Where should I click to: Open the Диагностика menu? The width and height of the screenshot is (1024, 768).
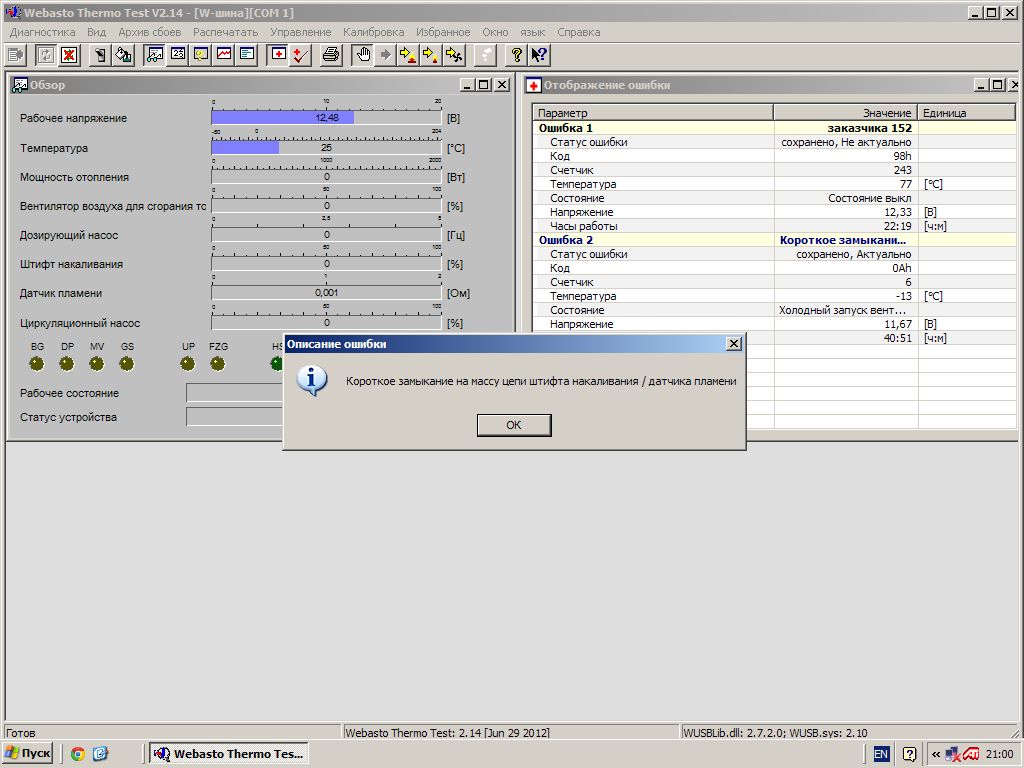tap(42, 32)
